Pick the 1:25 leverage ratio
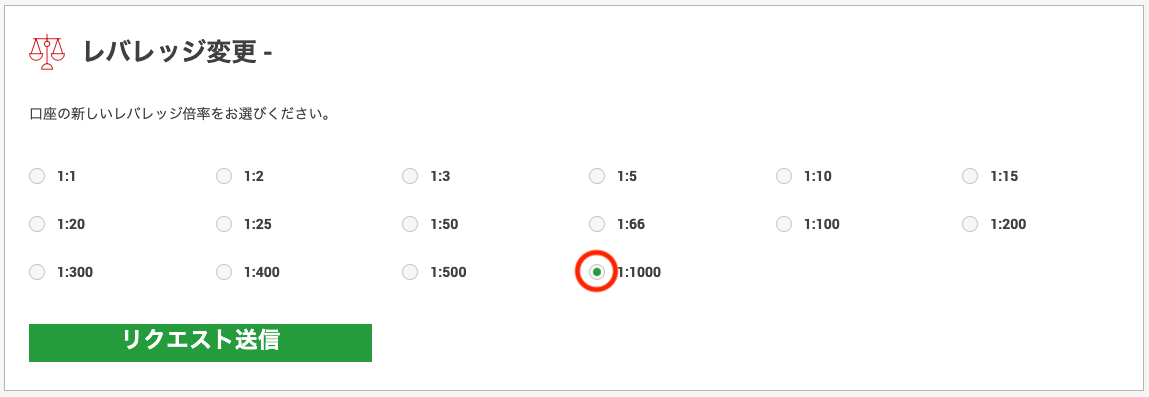1149x397 pixels. pos(223,224)
